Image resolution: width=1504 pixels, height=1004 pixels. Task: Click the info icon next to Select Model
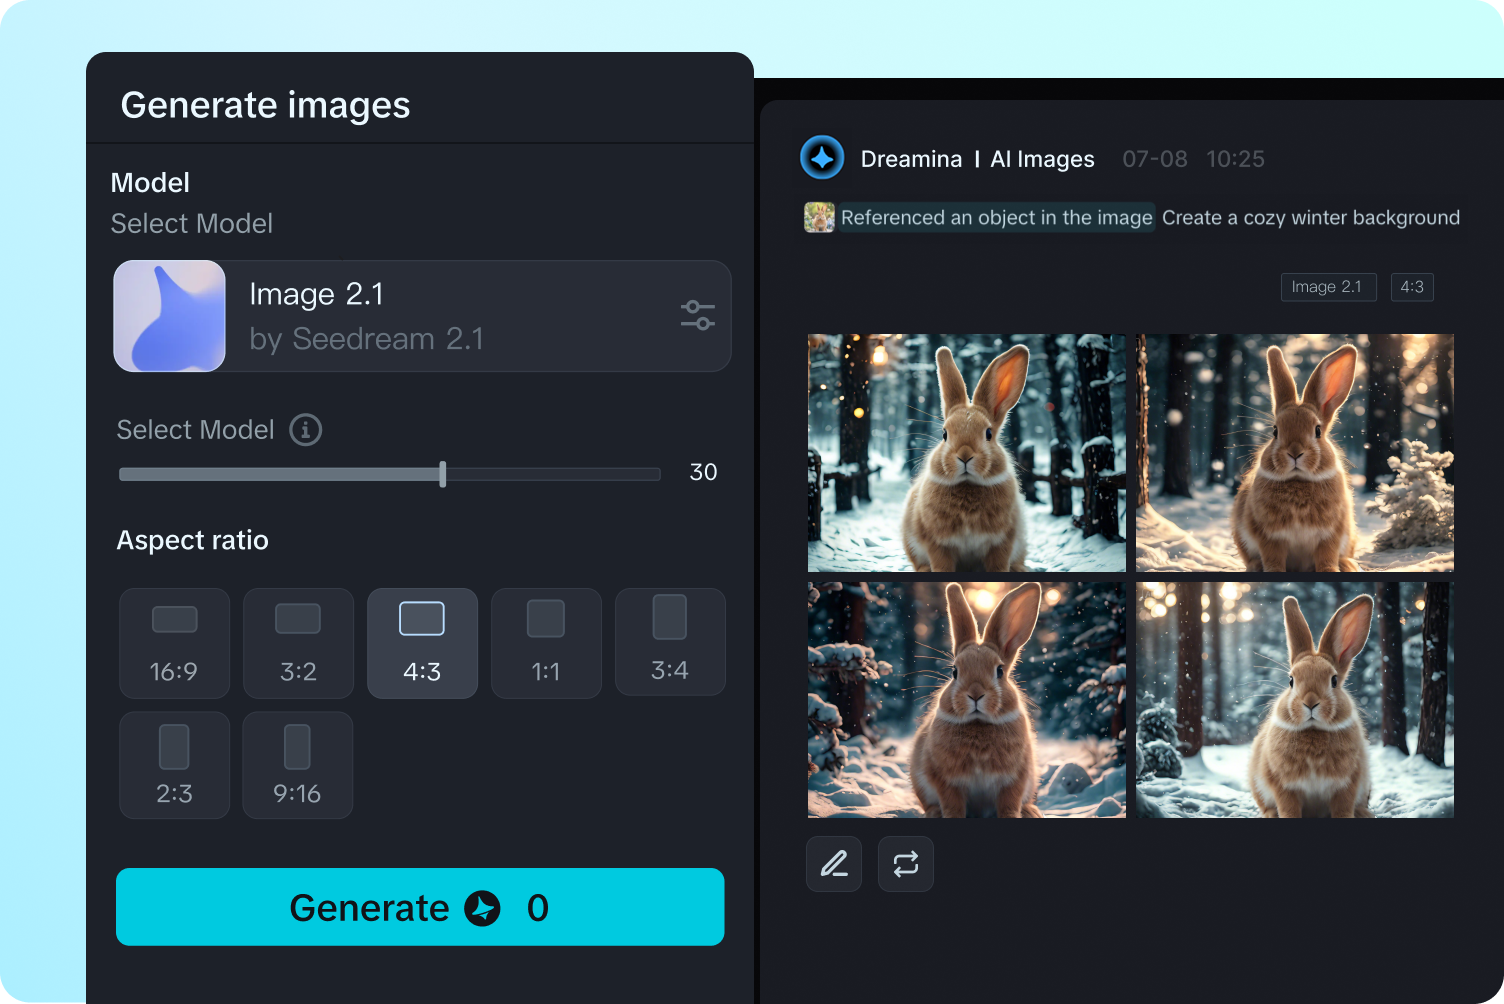[x=306, y=430]
